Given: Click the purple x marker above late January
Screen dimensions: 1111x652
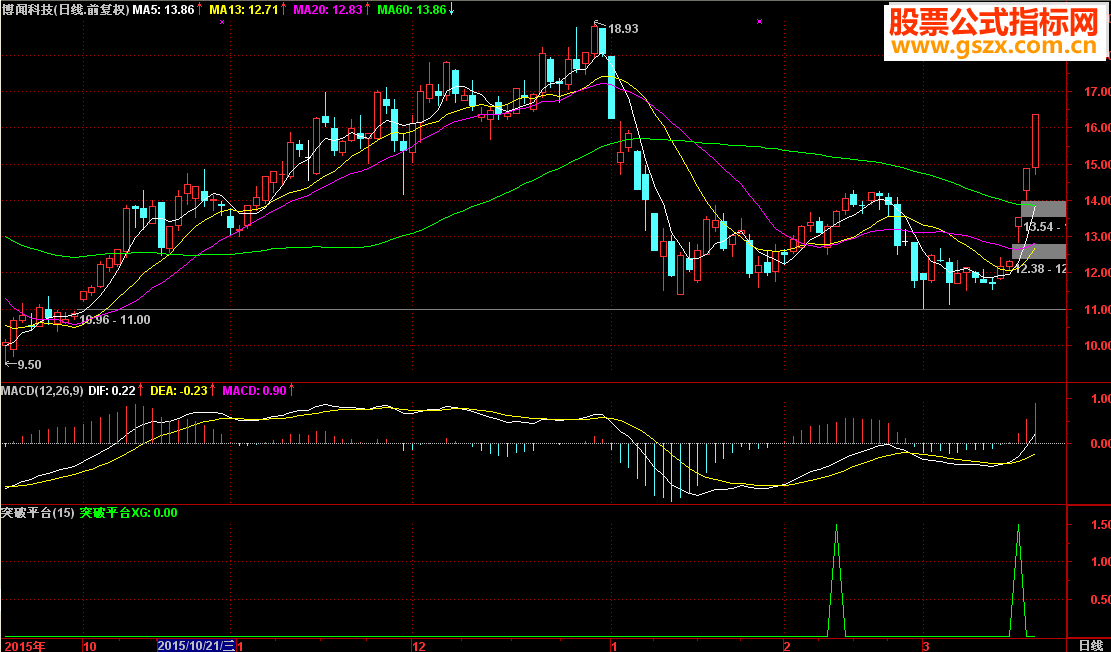Looking at the screenshot, I should point(760,21).
